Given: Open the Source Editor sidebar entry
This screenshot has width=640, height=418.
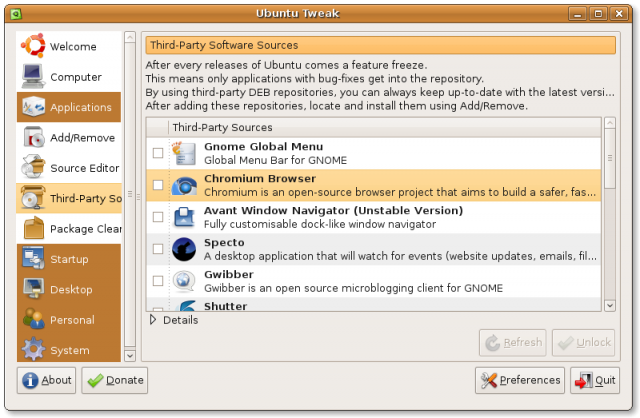Looking at the screenshot, I should pyautogui.click(x=69, y=167).
